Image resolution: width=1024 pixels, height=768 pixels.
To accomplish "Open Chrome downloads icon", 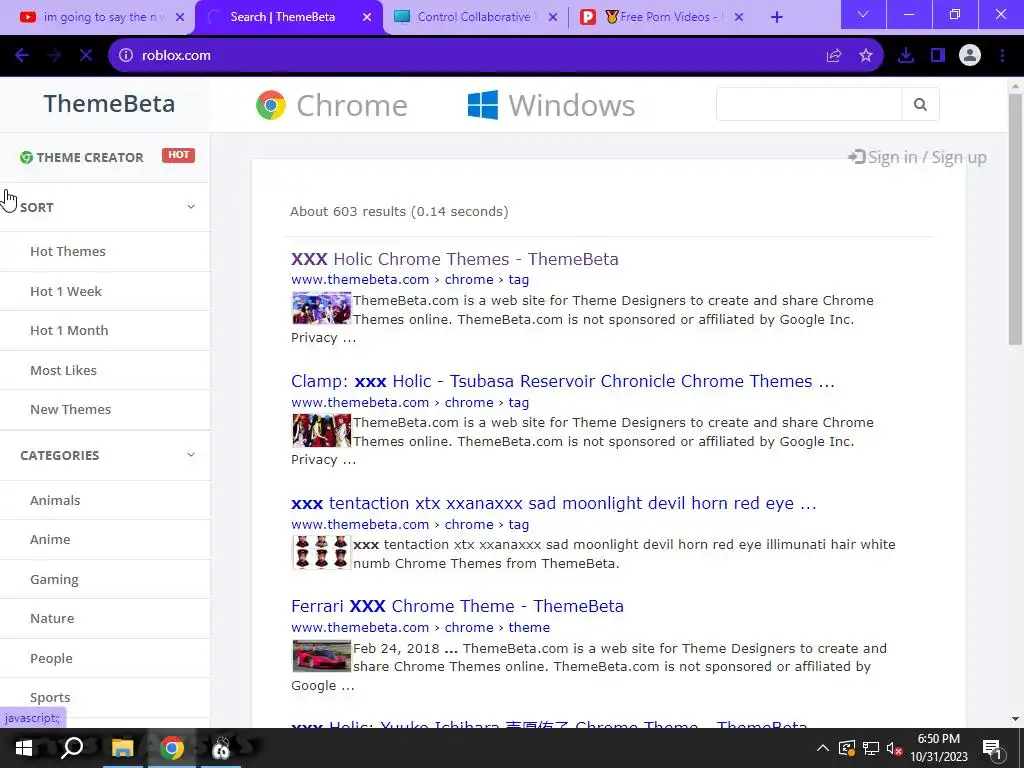I will (x=906, y=56).
